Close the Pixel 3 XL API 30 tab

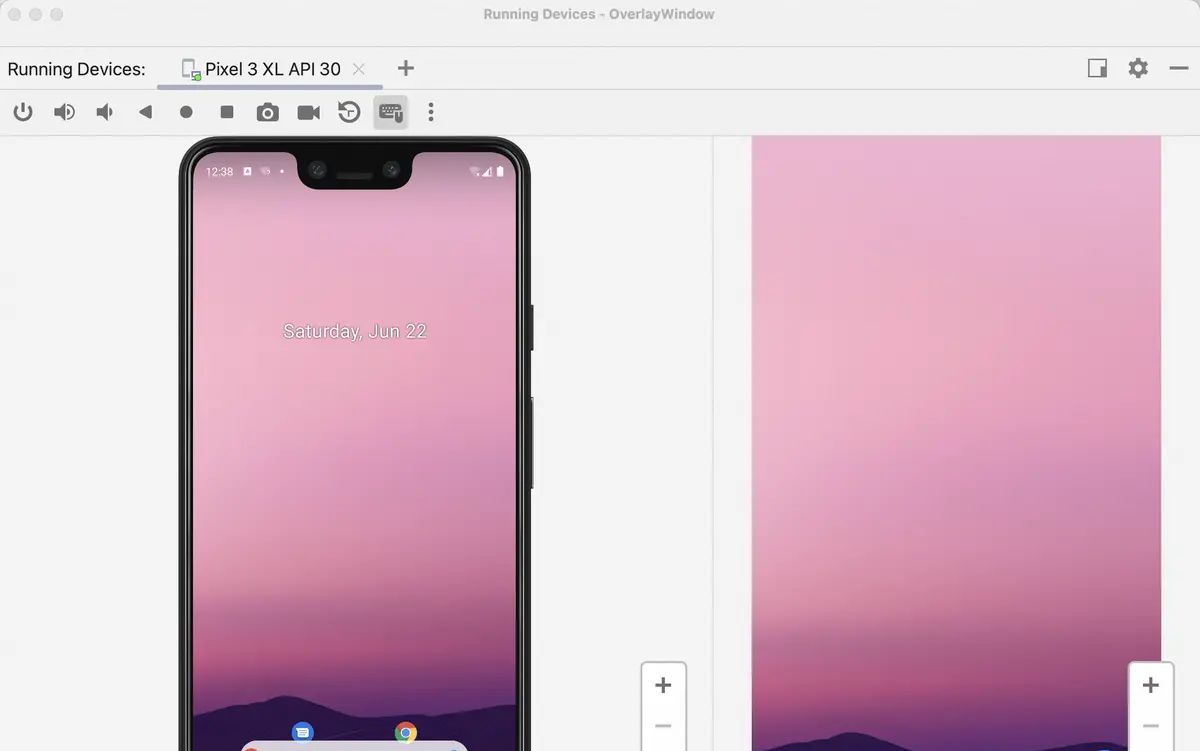coord(359,69)
